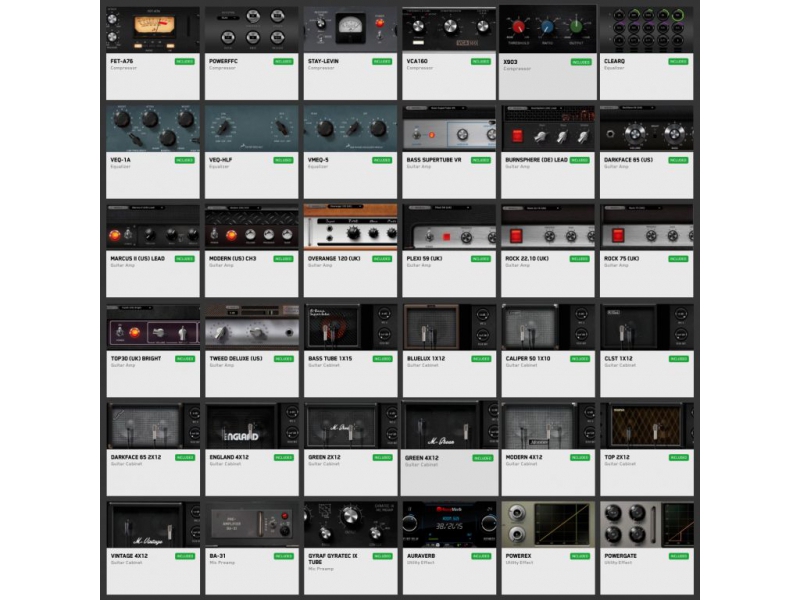Select the Burnsphere (DE) Lead amp thumbnail
800x600 pixels.
tap(548, 129)
